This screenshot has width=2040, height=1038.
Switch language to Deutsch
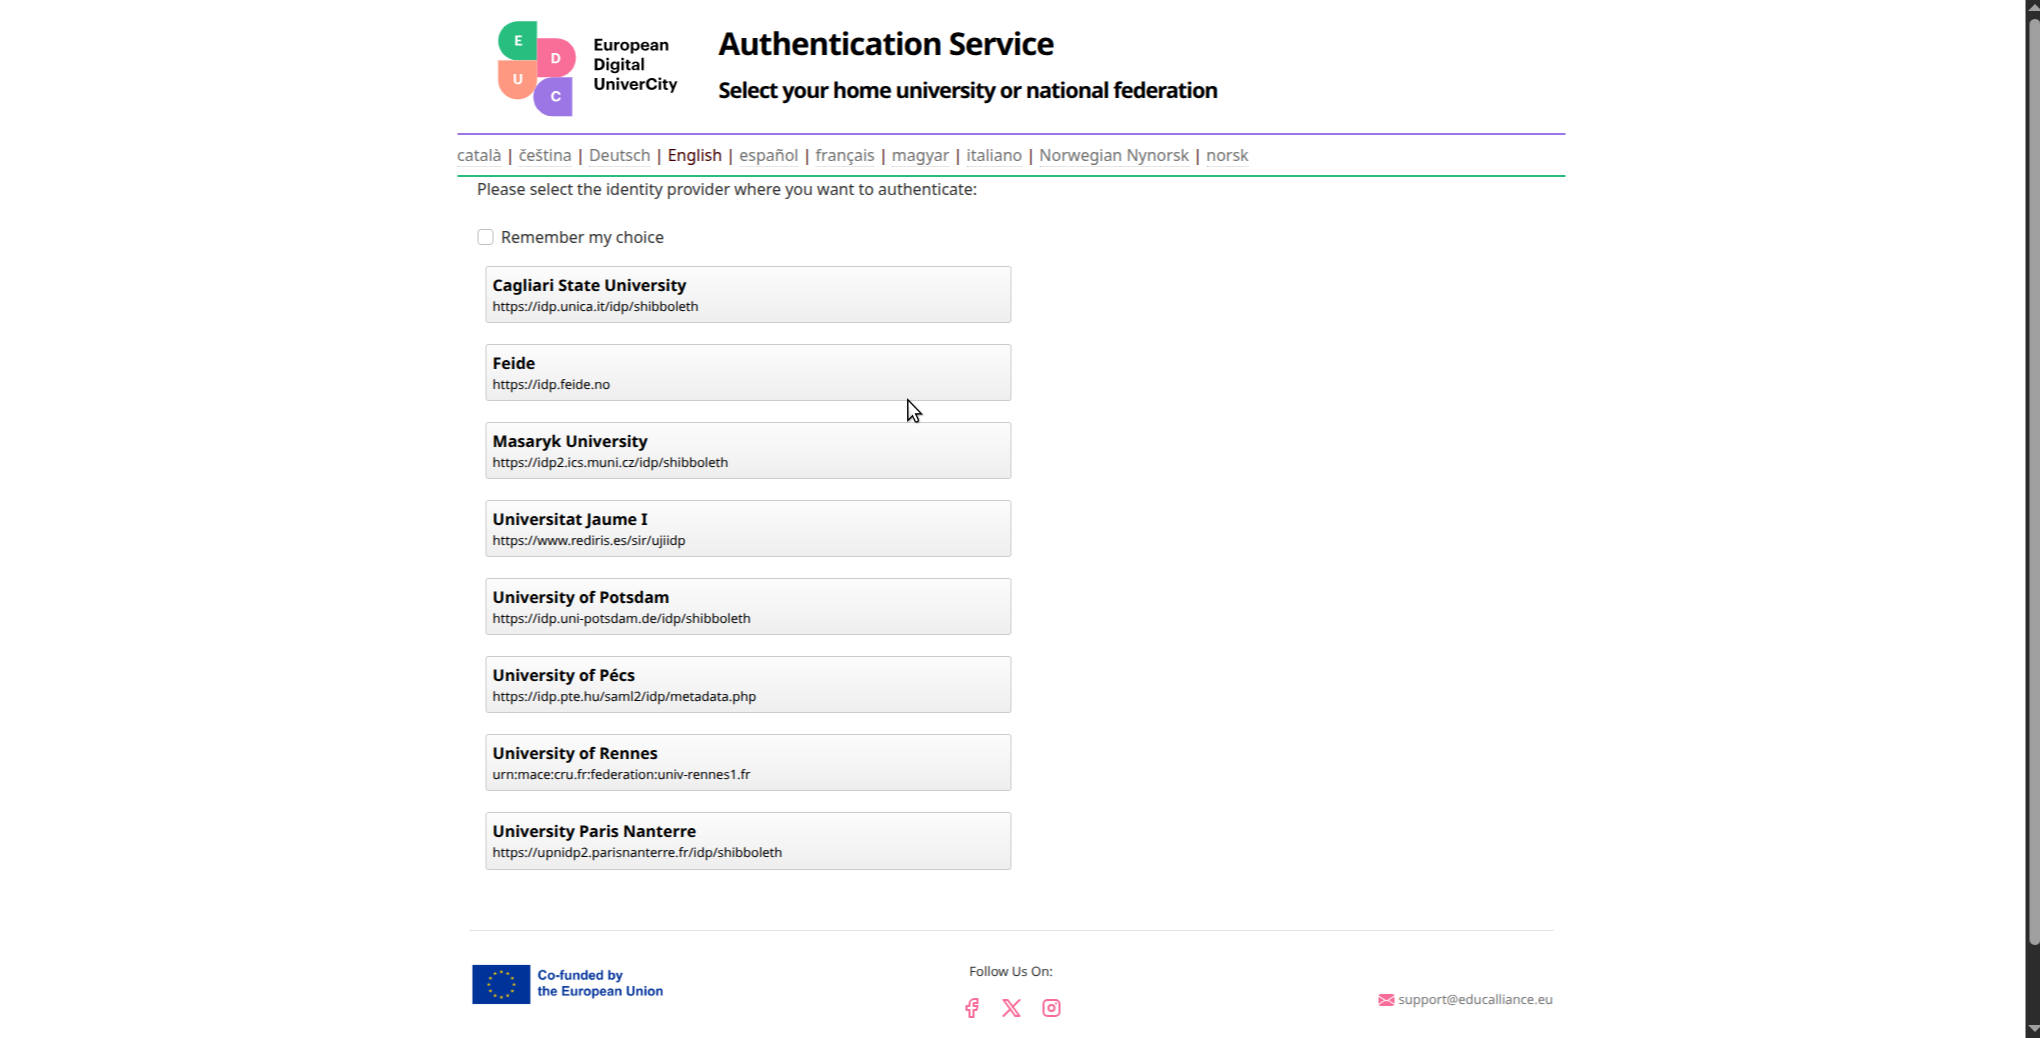point(619,155)
